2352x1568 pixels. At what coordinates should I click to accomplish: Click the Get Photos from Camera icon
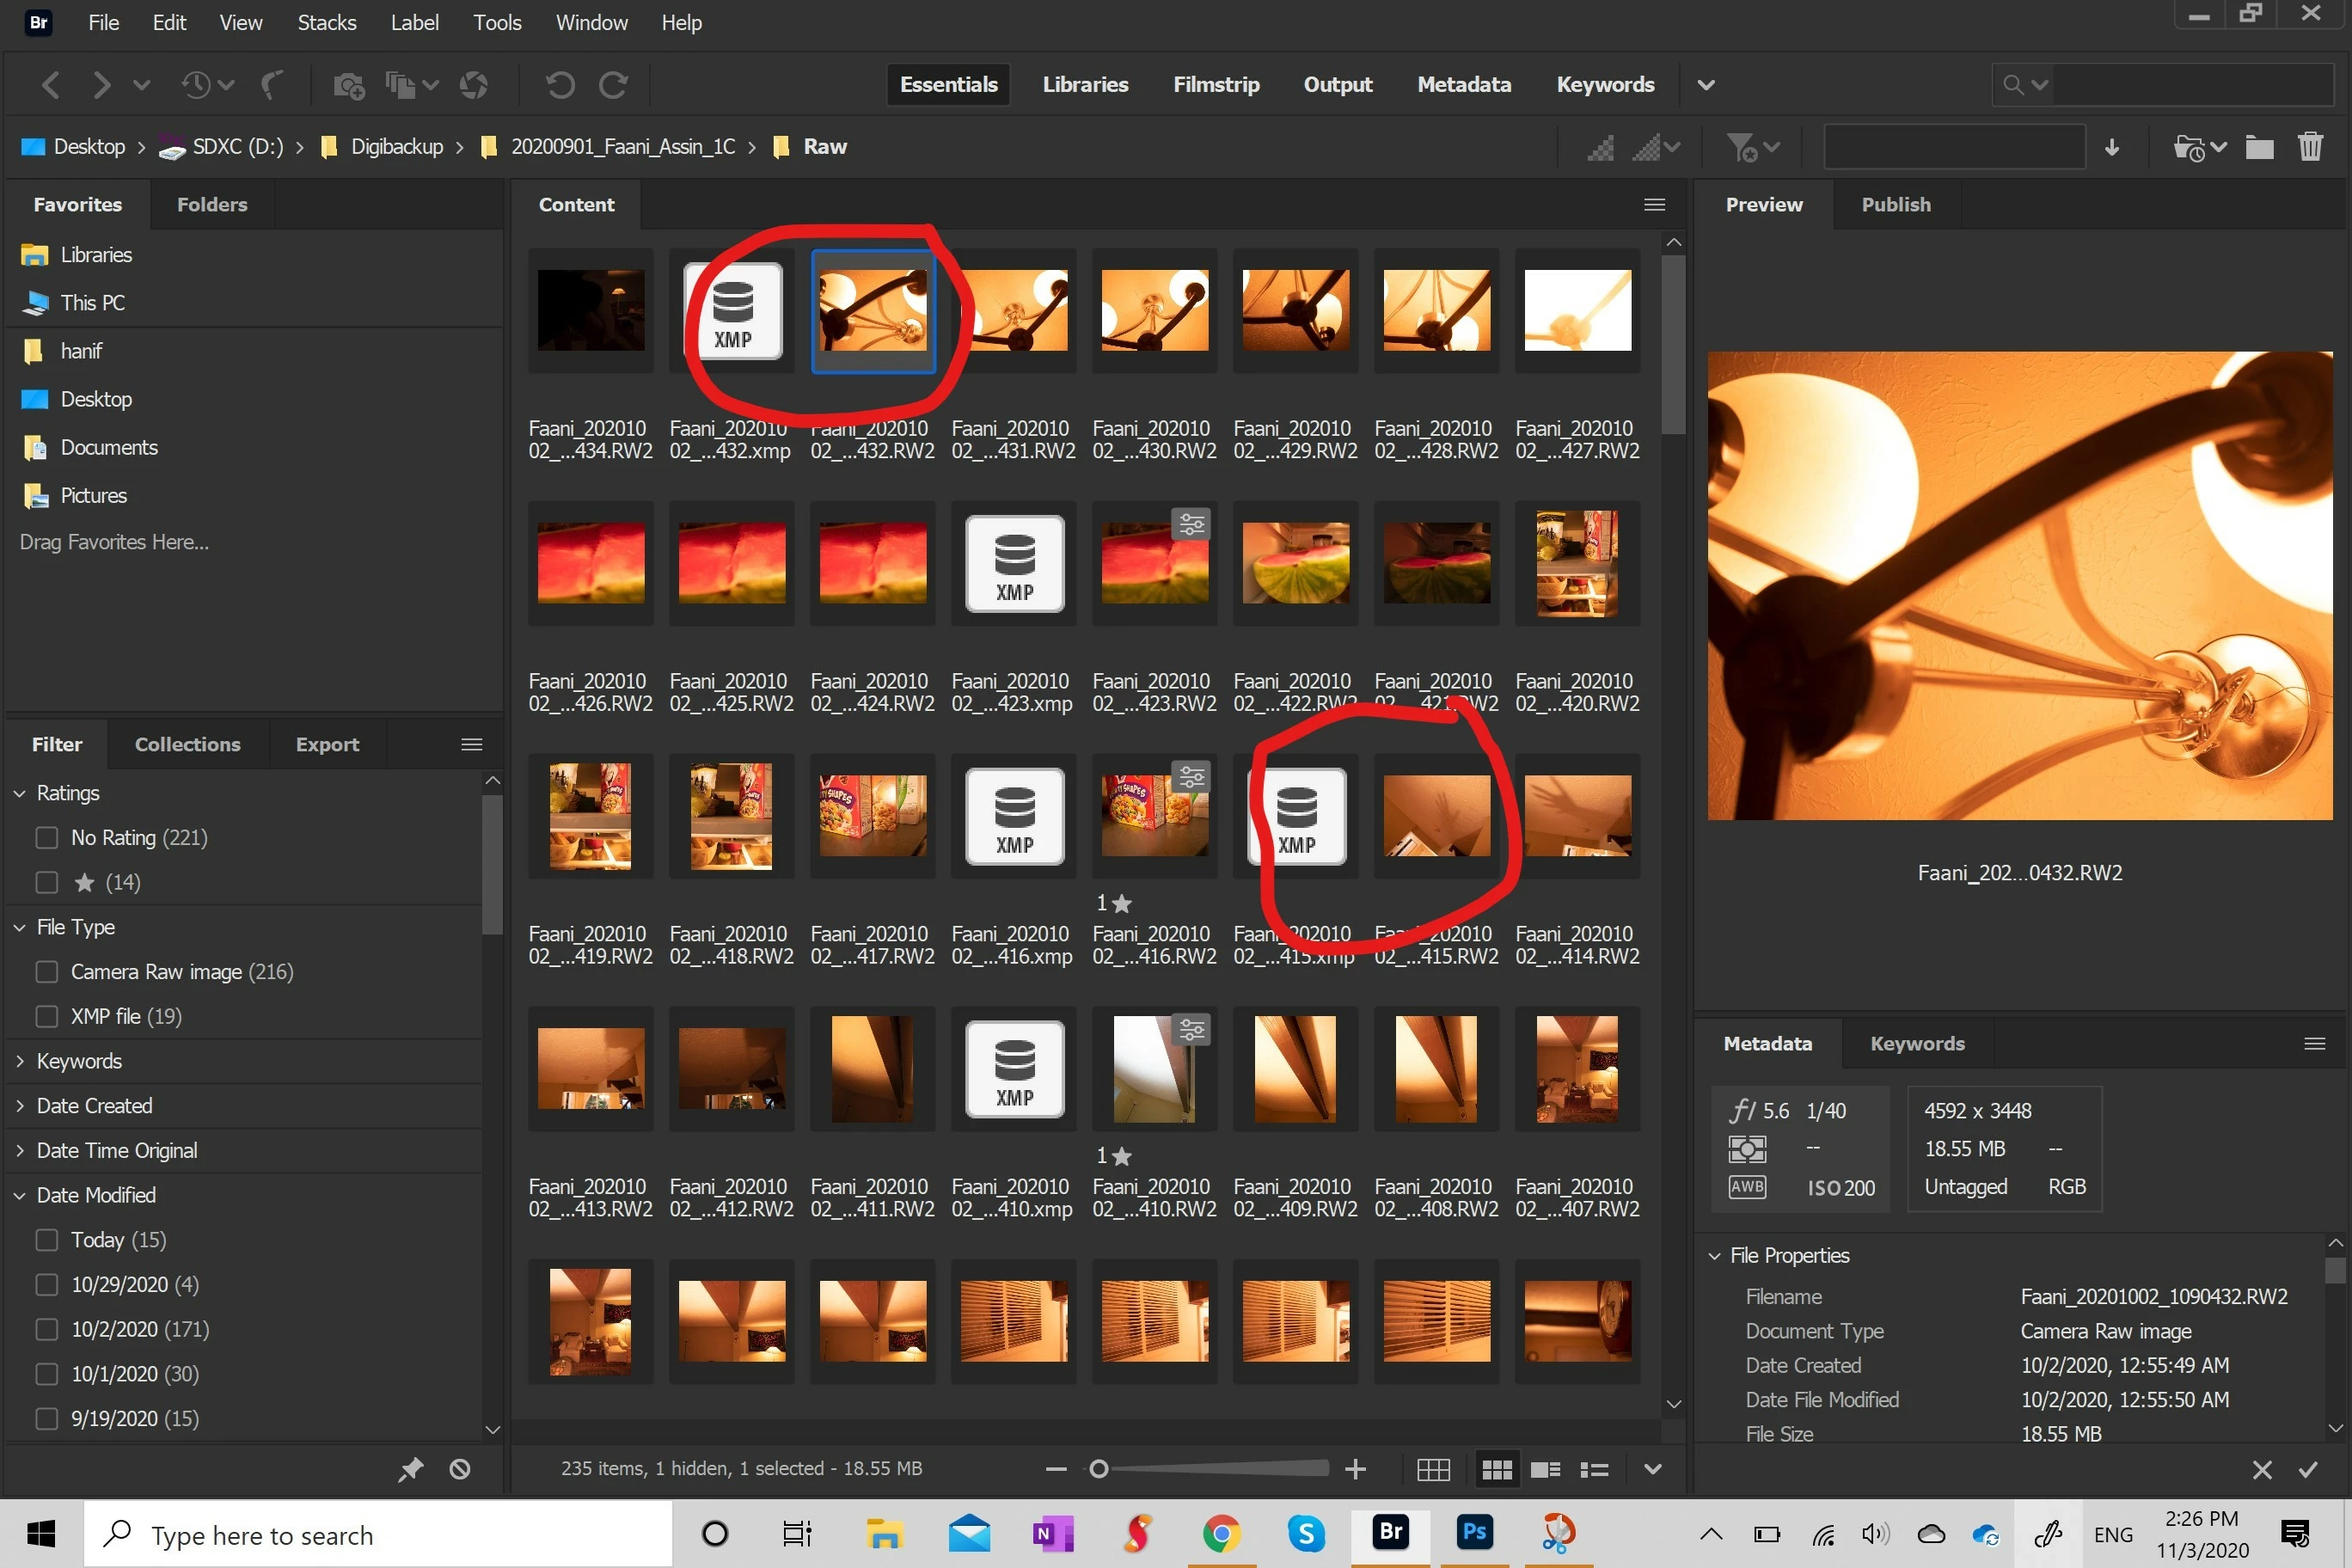[348, 86]
